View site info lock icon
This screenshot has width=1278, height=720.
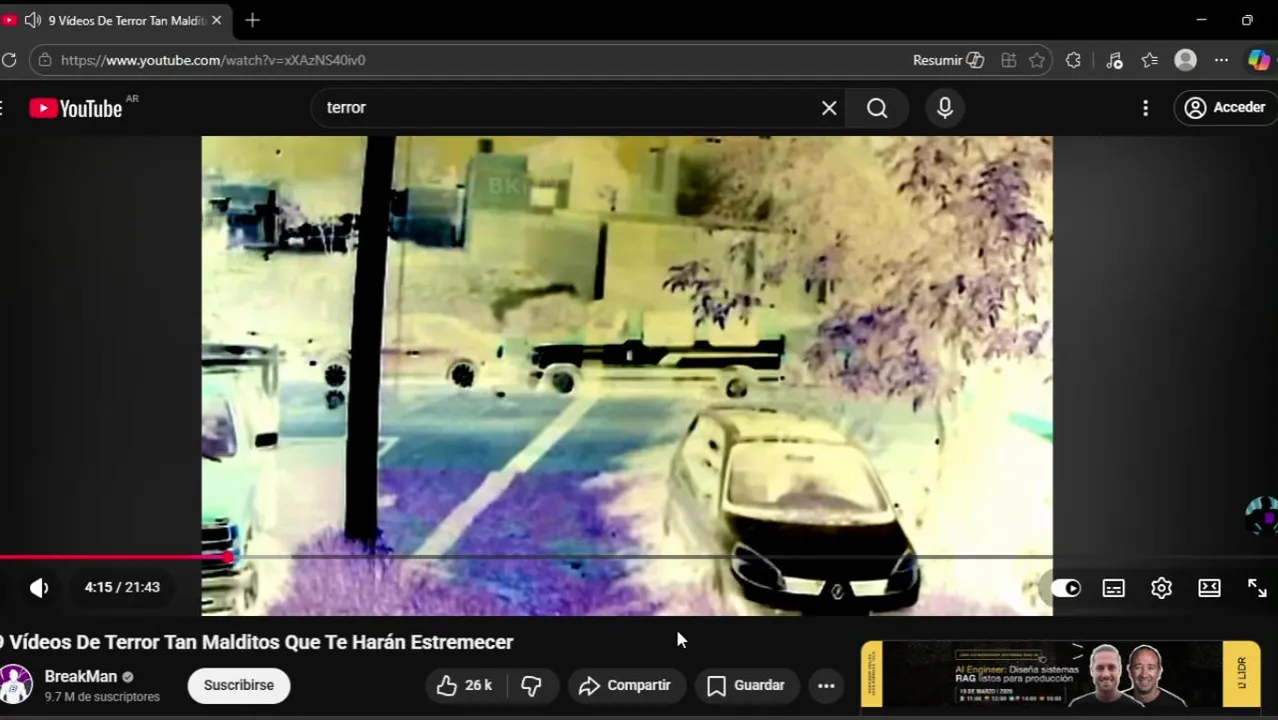point(44,60)
